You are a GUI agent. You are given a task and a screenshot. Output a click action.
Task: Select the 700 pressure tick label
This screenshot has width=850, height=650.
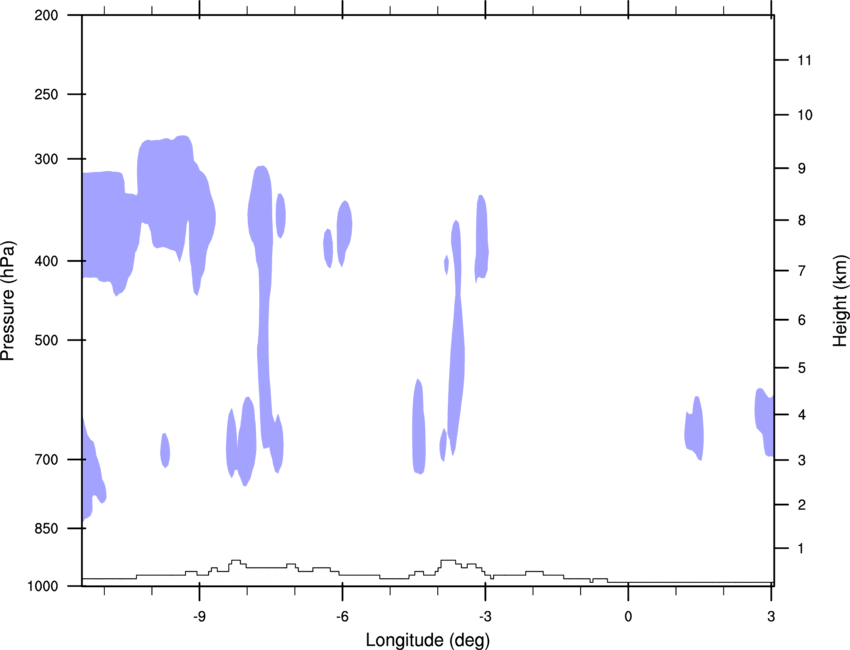pyautogui.click(x=46, y=459)
